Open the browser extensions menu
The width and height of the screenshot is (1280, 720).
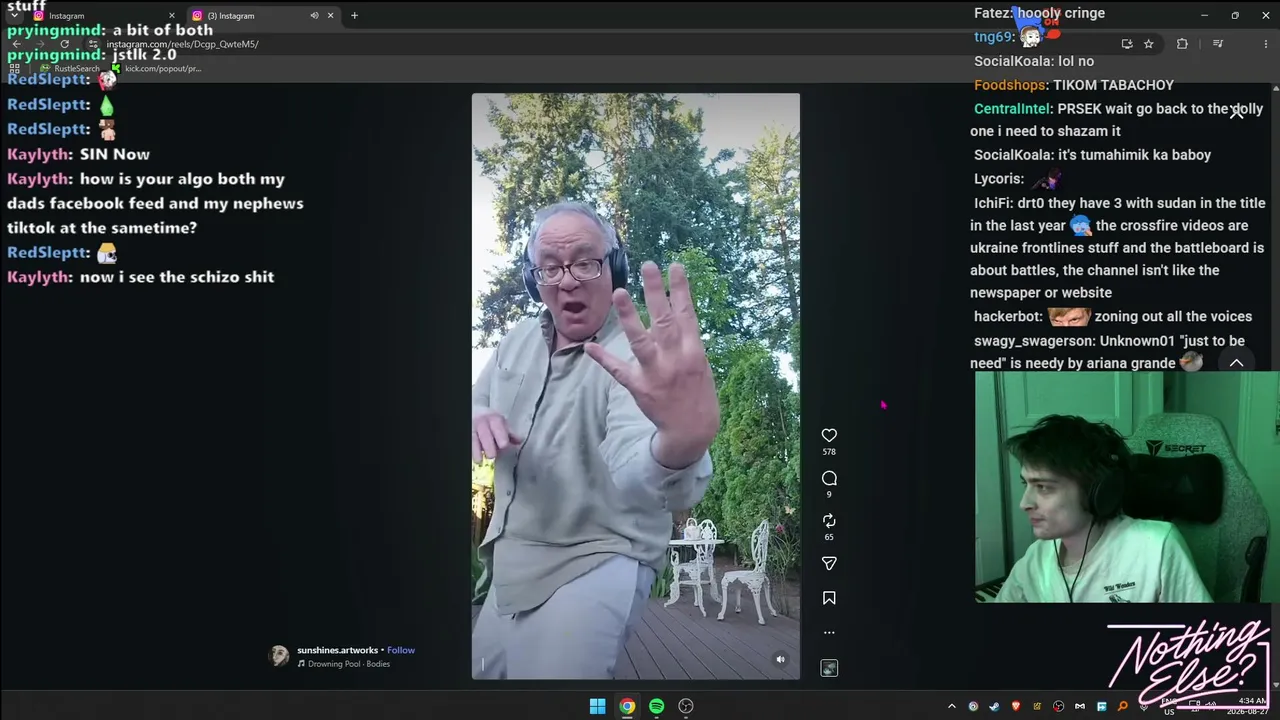pos(1182,44)
